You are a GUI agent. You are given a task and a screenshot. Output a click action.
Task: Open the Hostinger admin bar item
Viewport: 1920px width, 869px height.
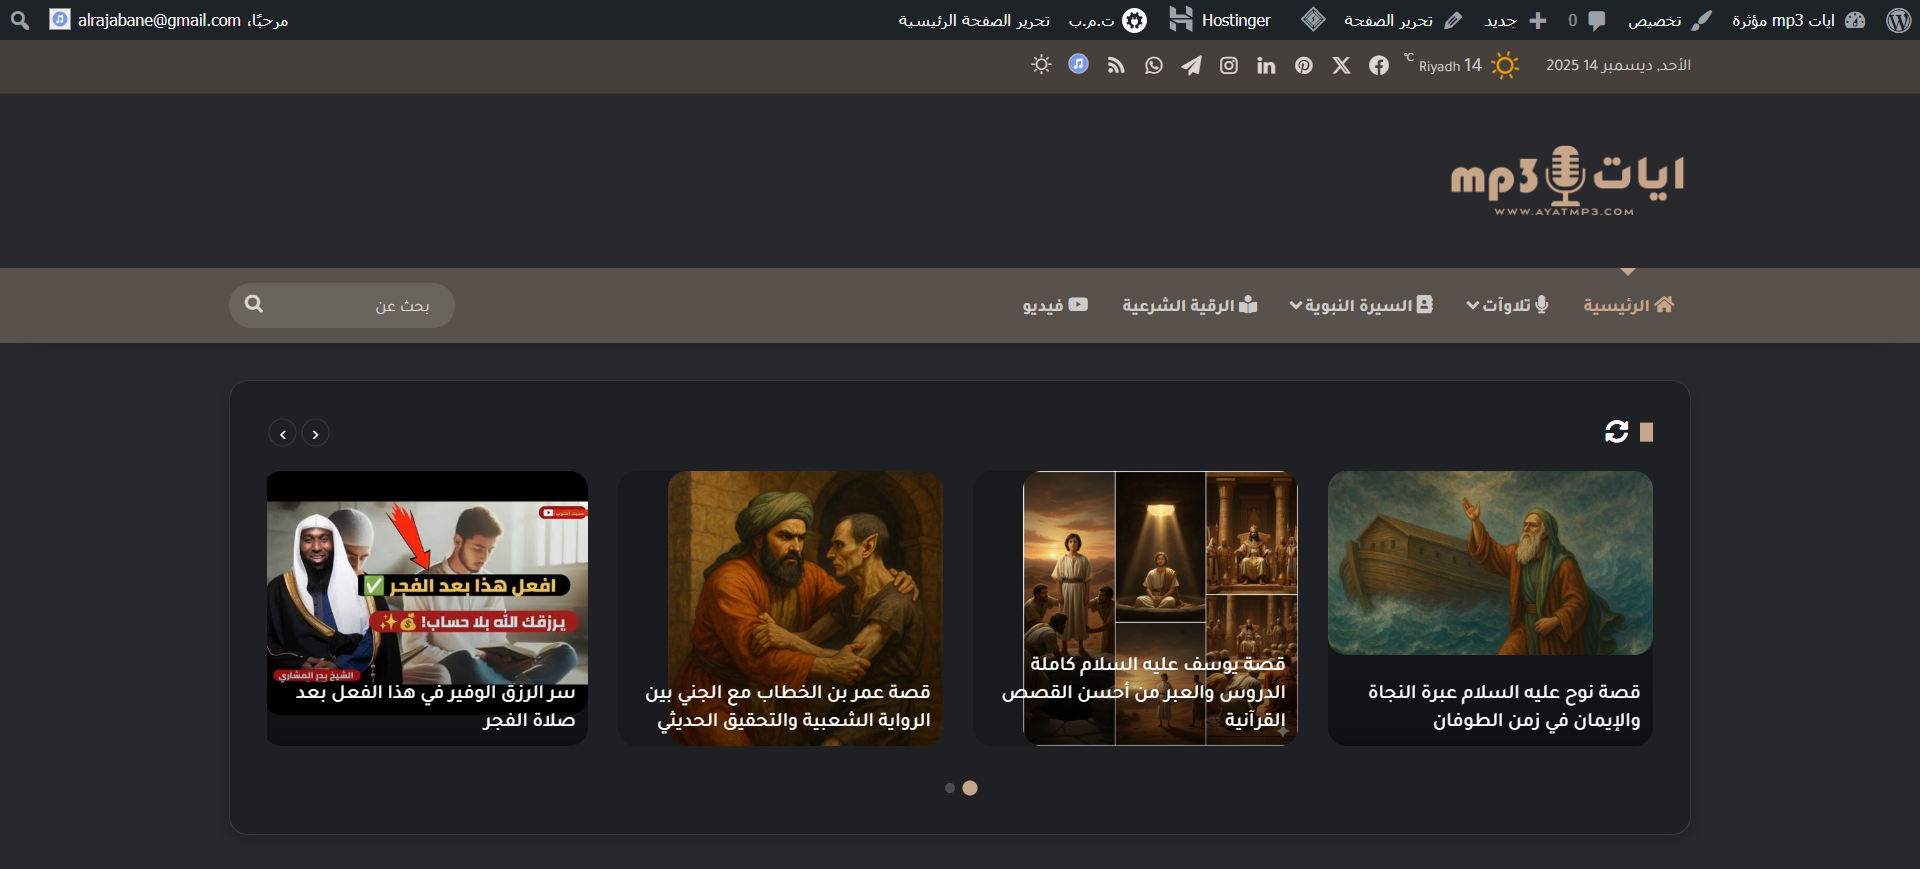1220,20
